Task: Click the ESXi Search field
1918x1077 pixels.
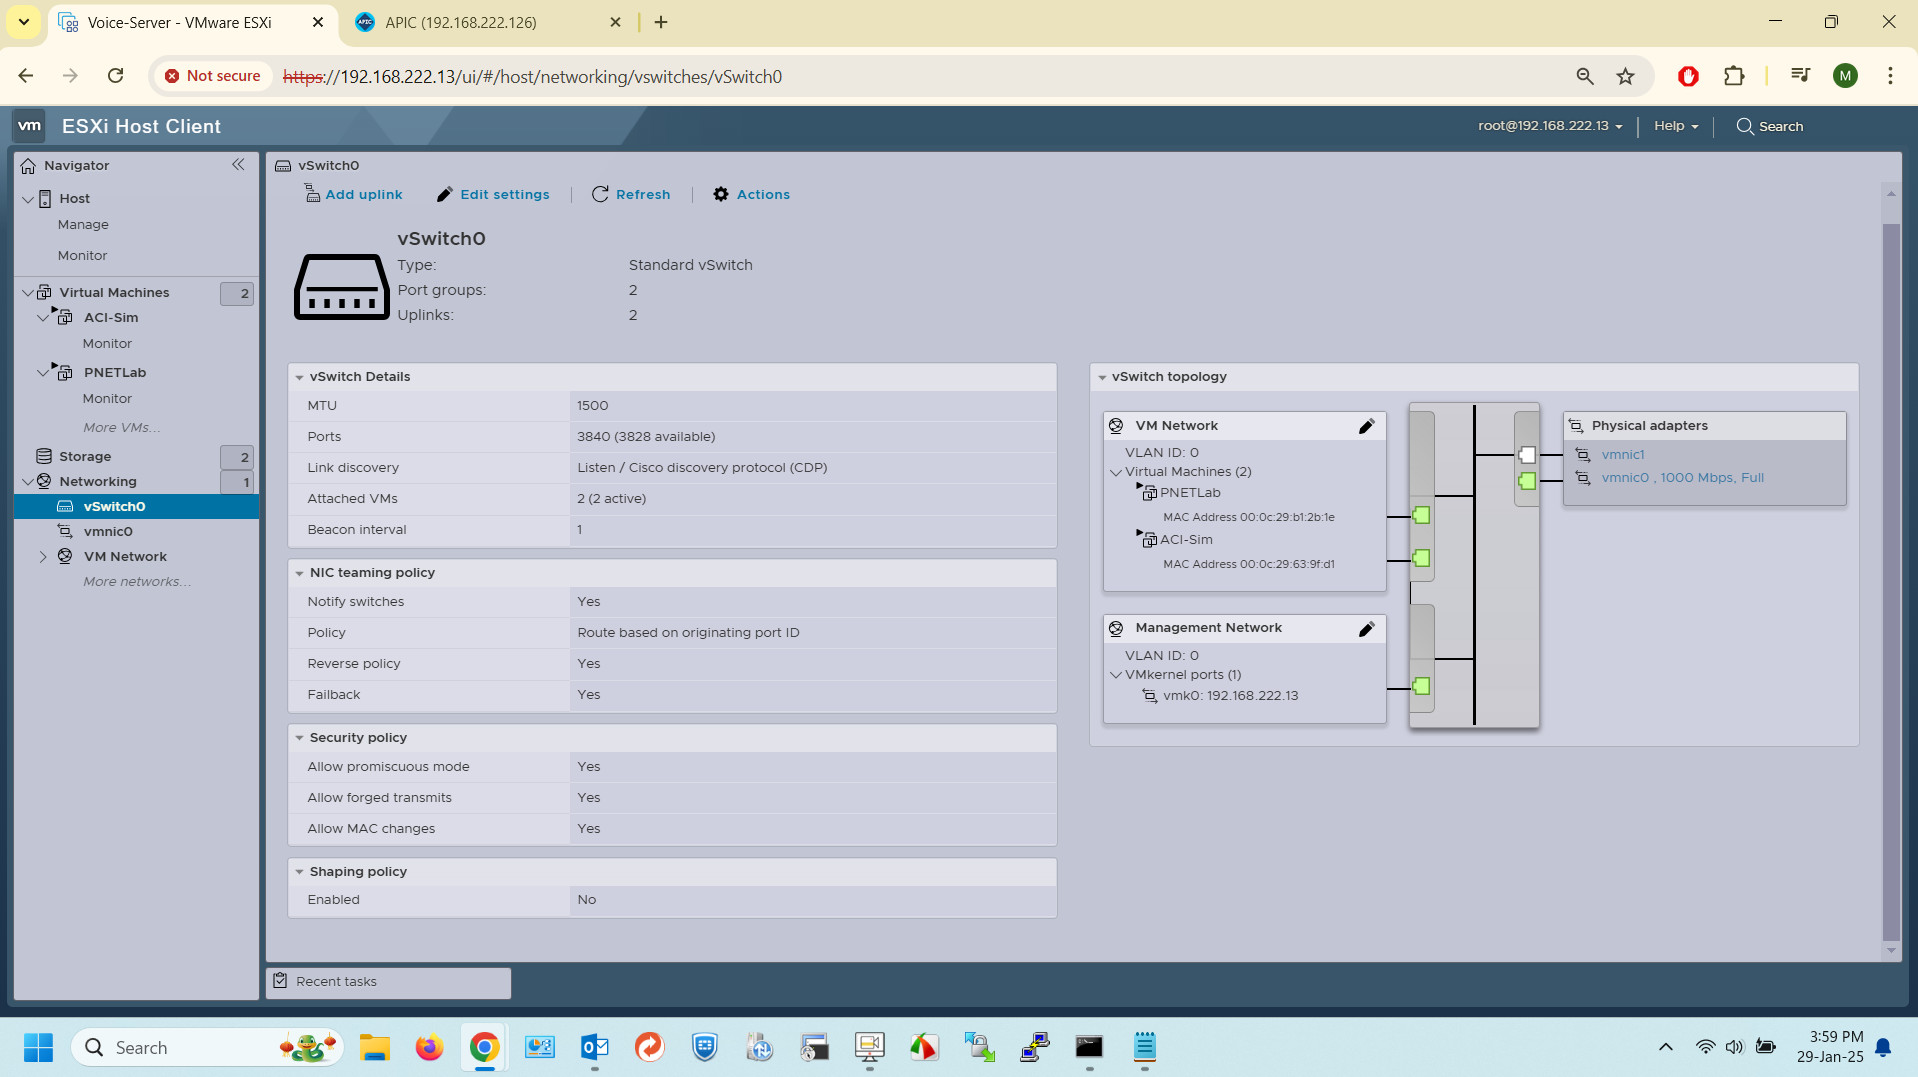Action: [x=1770, y=126]
